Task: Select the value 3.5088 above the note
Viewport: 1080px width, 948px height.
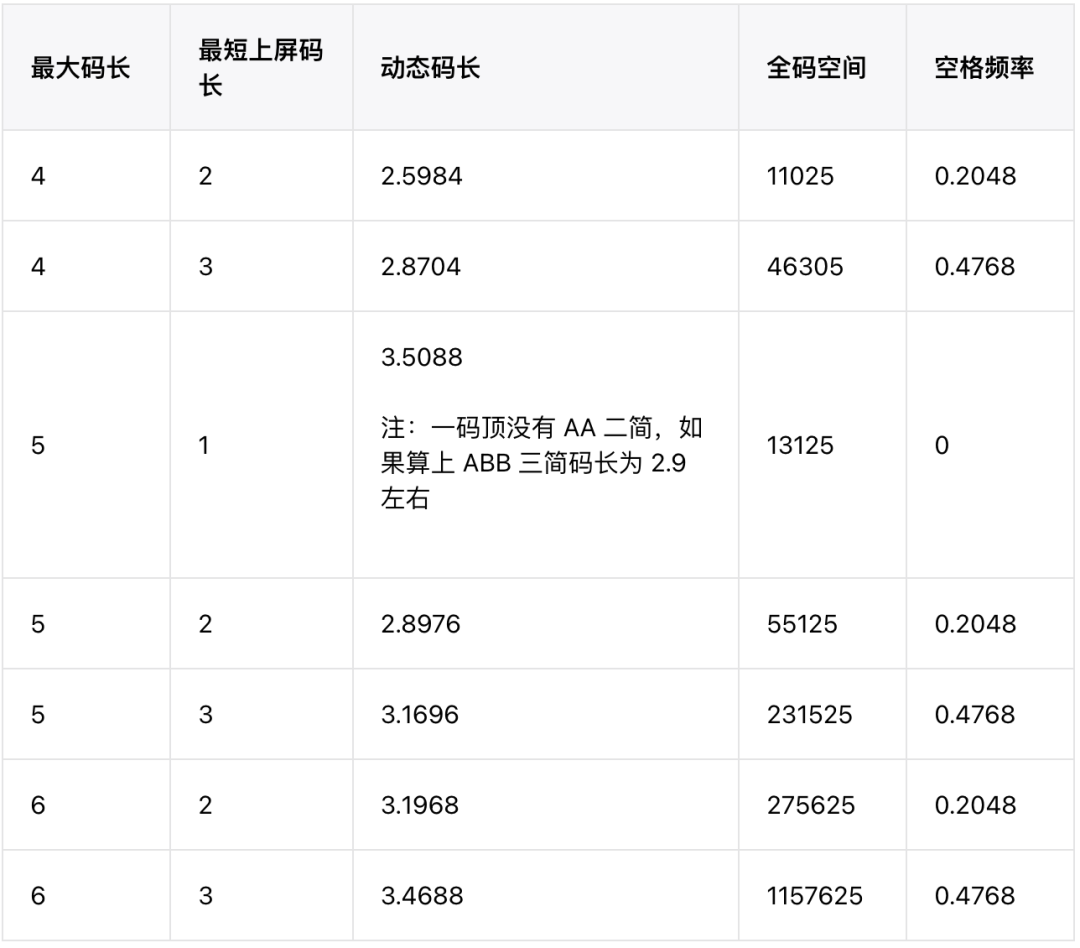Action: point(422,358)
